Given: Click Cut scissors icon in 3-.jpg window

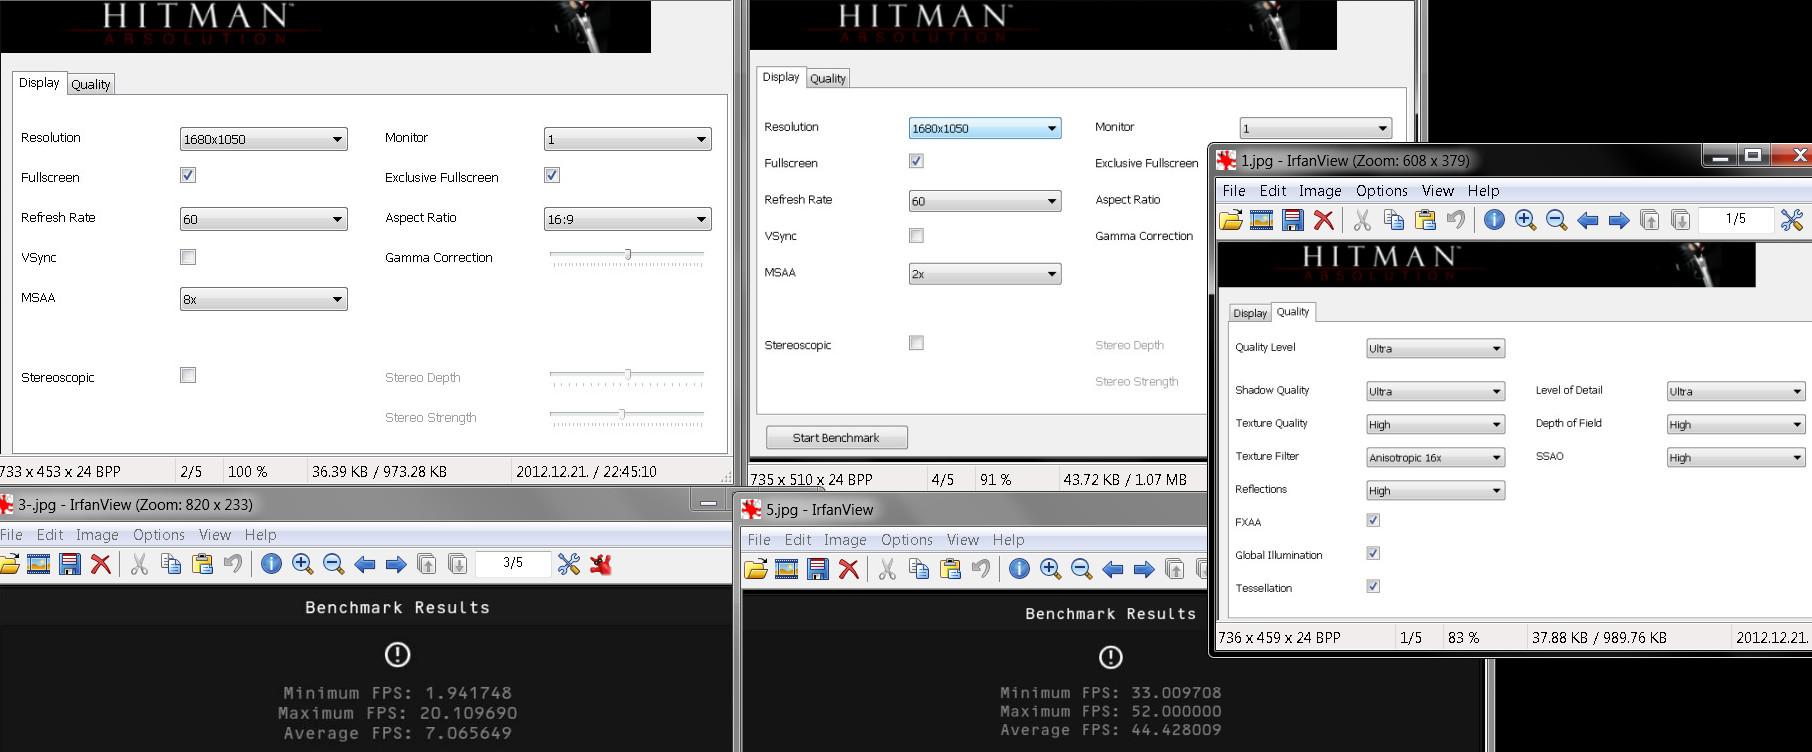Looking at the screenshot, I should click(139, 565).
